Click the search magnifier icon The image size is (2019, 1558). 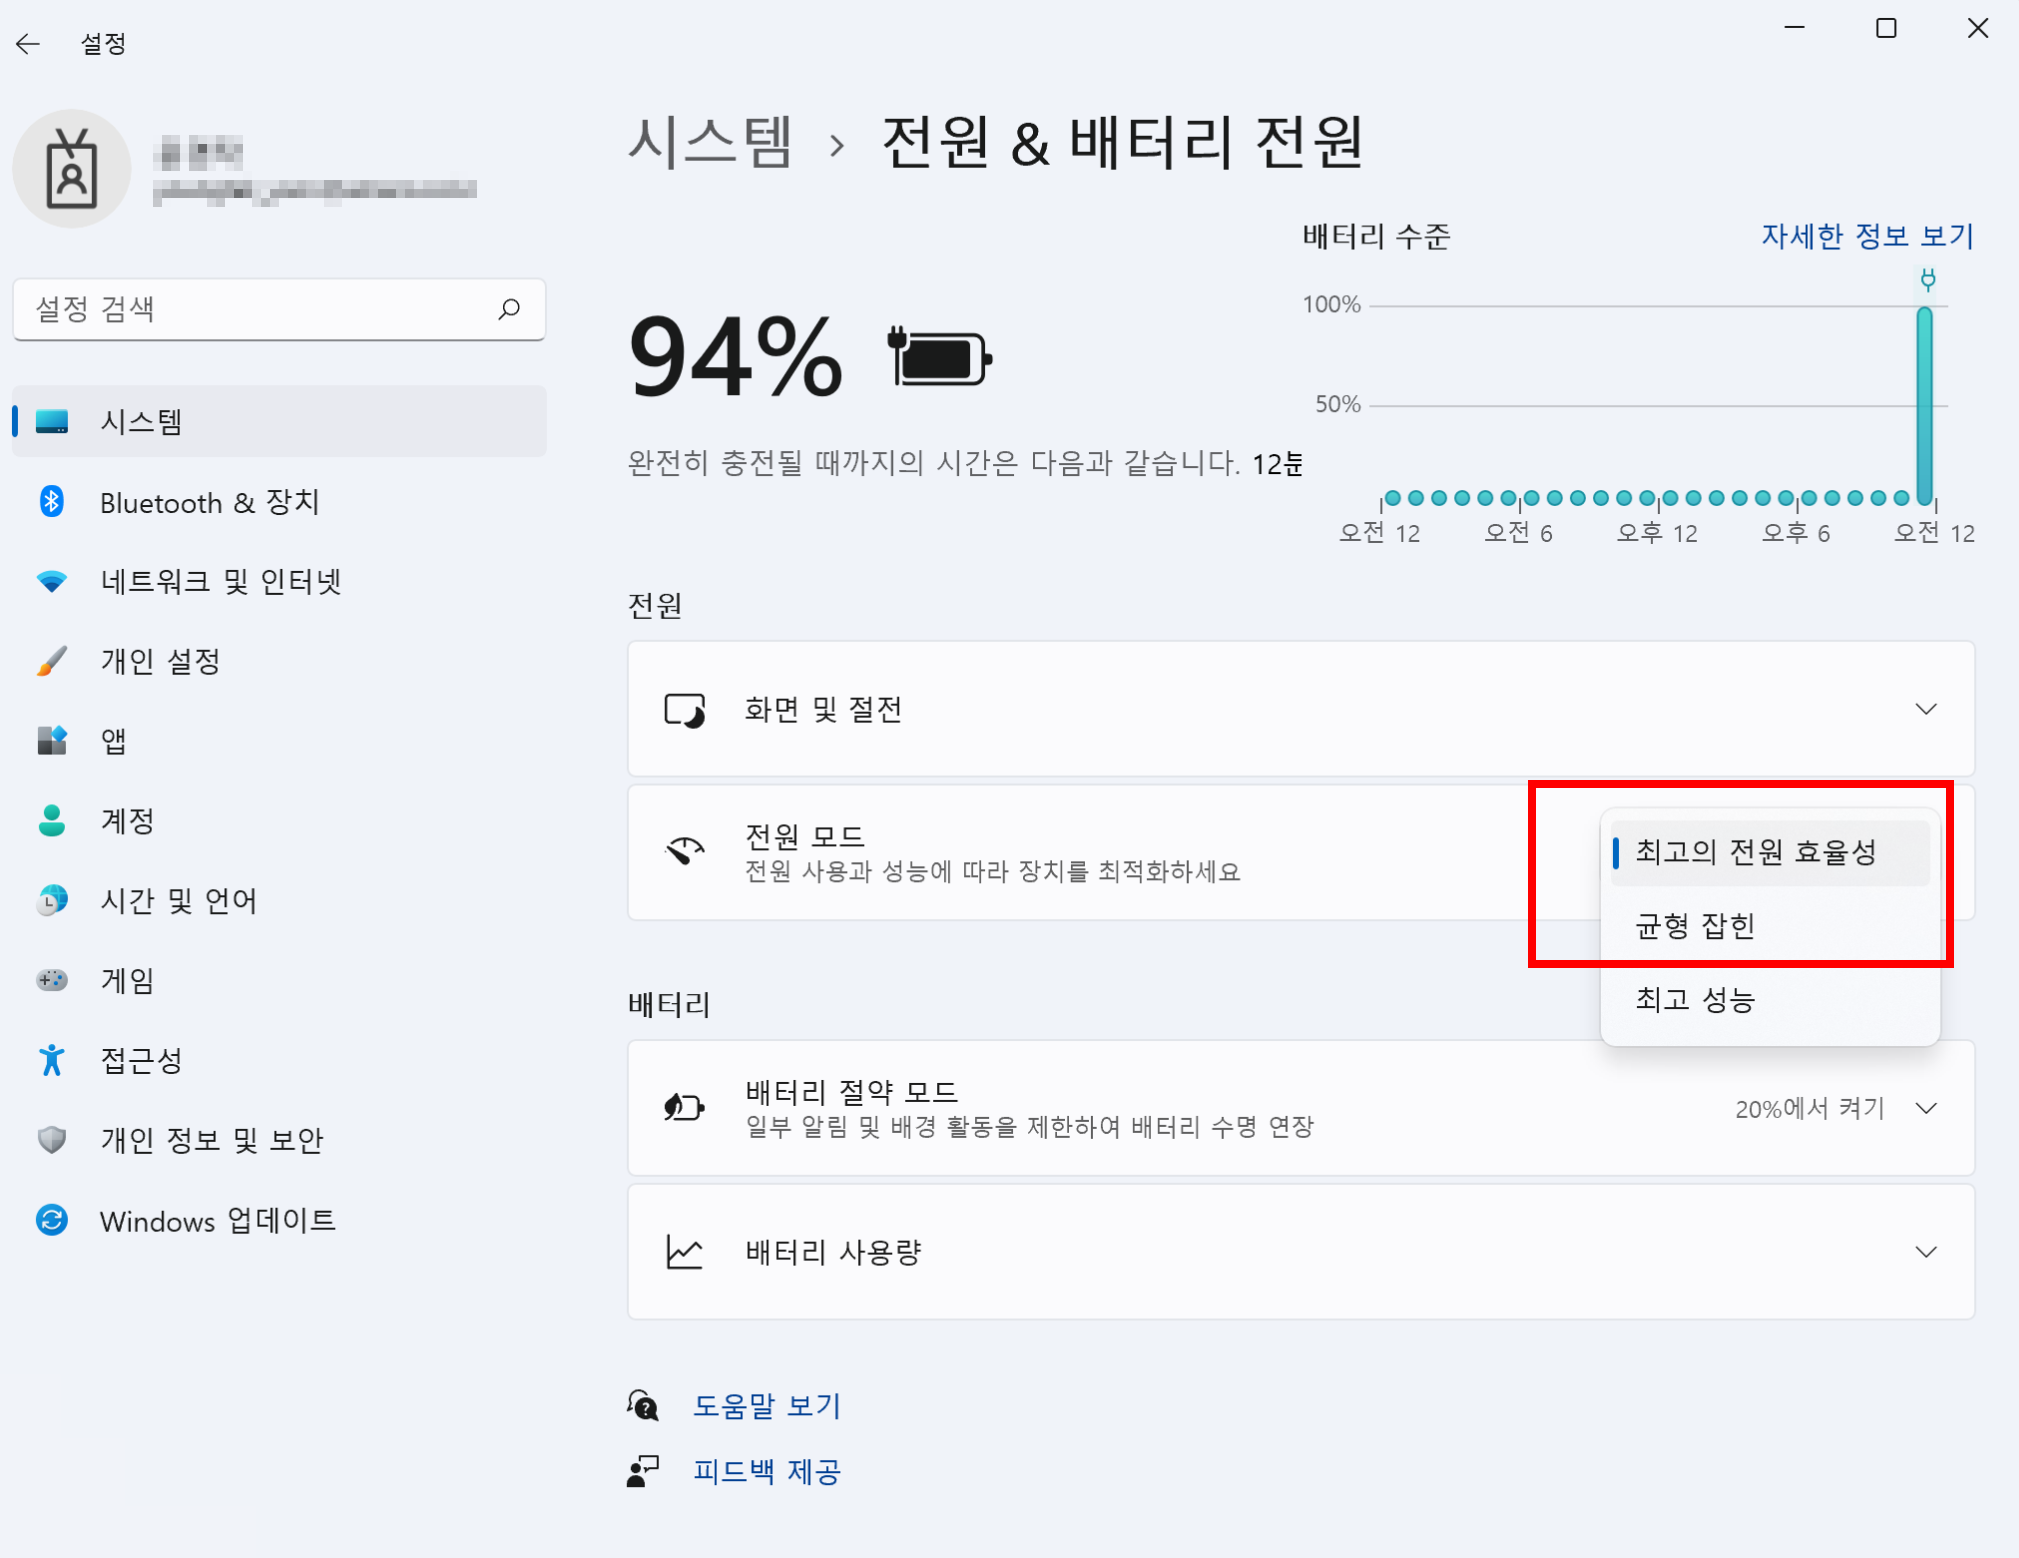(x=509, y=309)
